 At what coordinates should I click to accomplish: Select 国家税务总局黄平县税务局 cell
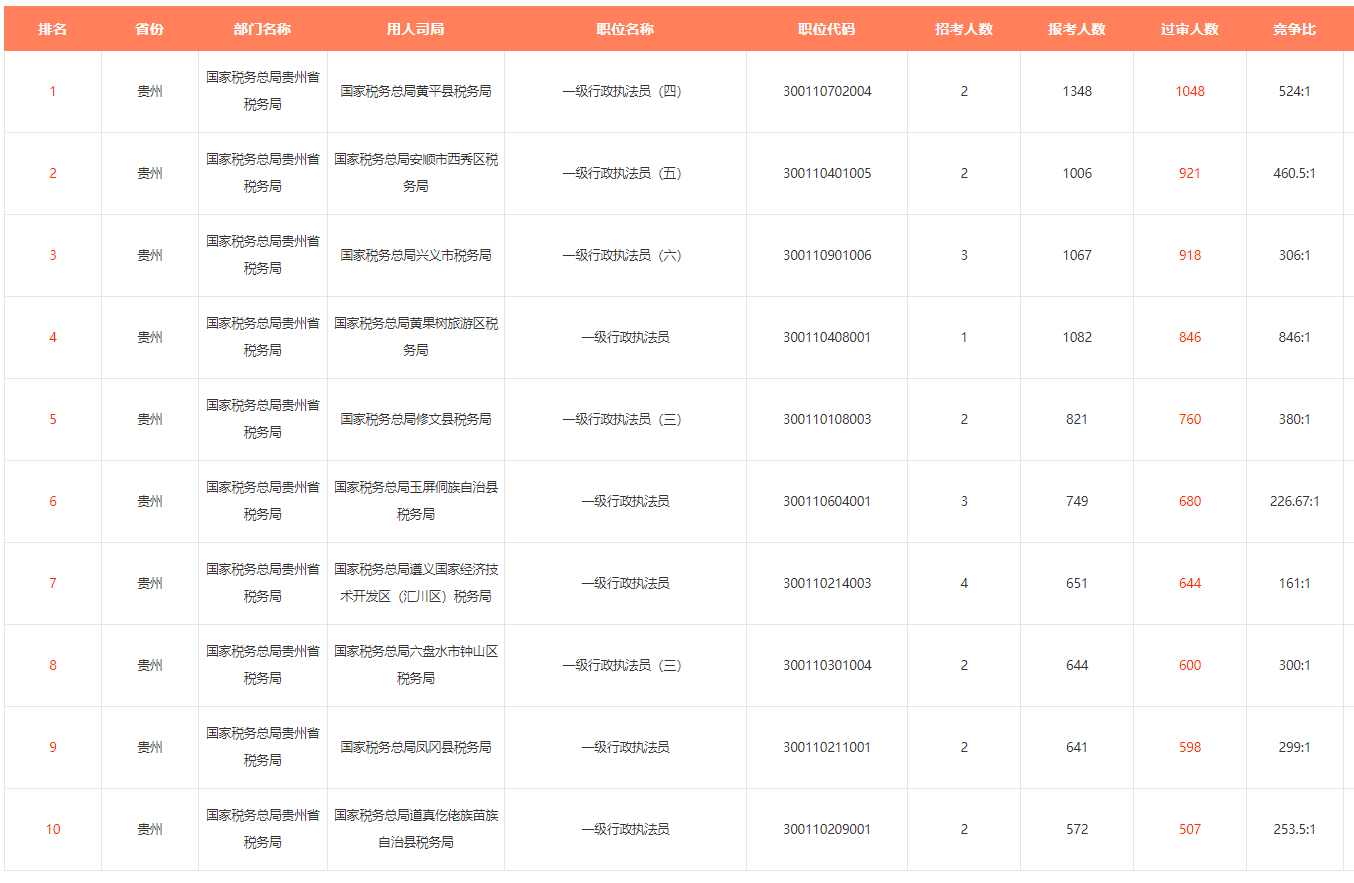point(416,91)
